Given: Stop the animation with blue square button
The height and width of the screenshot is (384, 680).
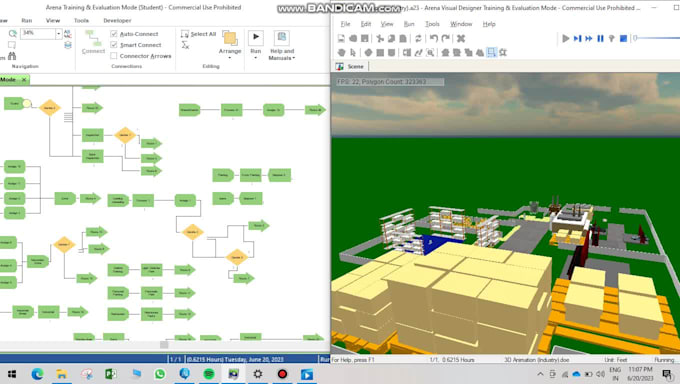Looking at the screenshot, I should [623, 39].
